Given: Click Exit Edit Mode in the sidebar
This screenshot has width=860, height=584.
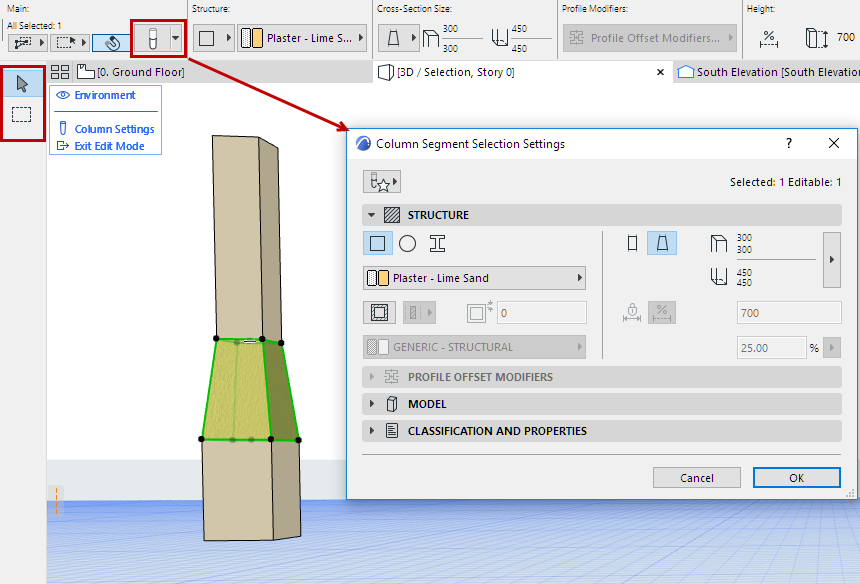Looking at the screenshot, I should pos(110,145).
